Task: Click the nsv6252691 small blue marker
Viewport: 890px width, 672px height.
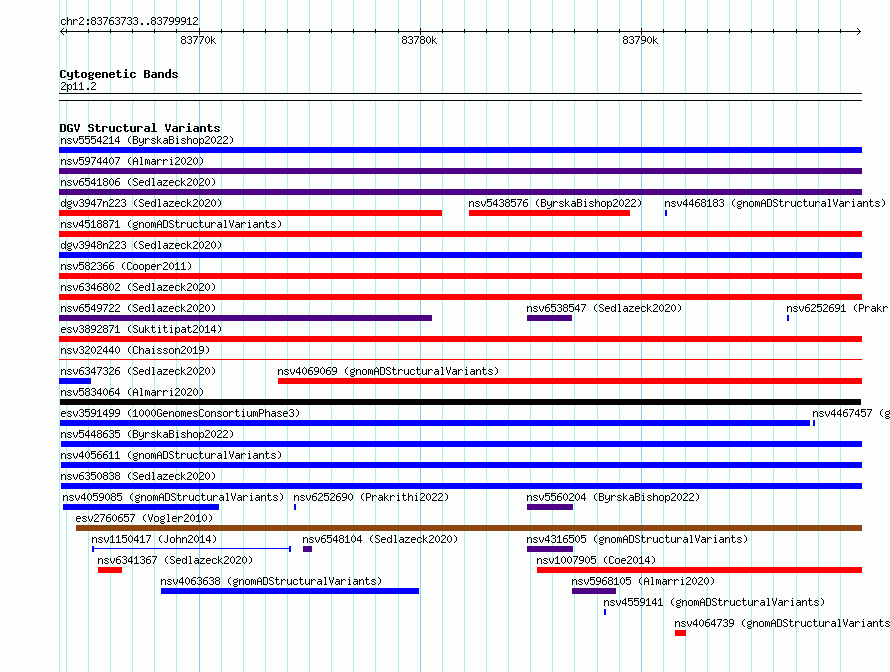Action: [788, 318]
